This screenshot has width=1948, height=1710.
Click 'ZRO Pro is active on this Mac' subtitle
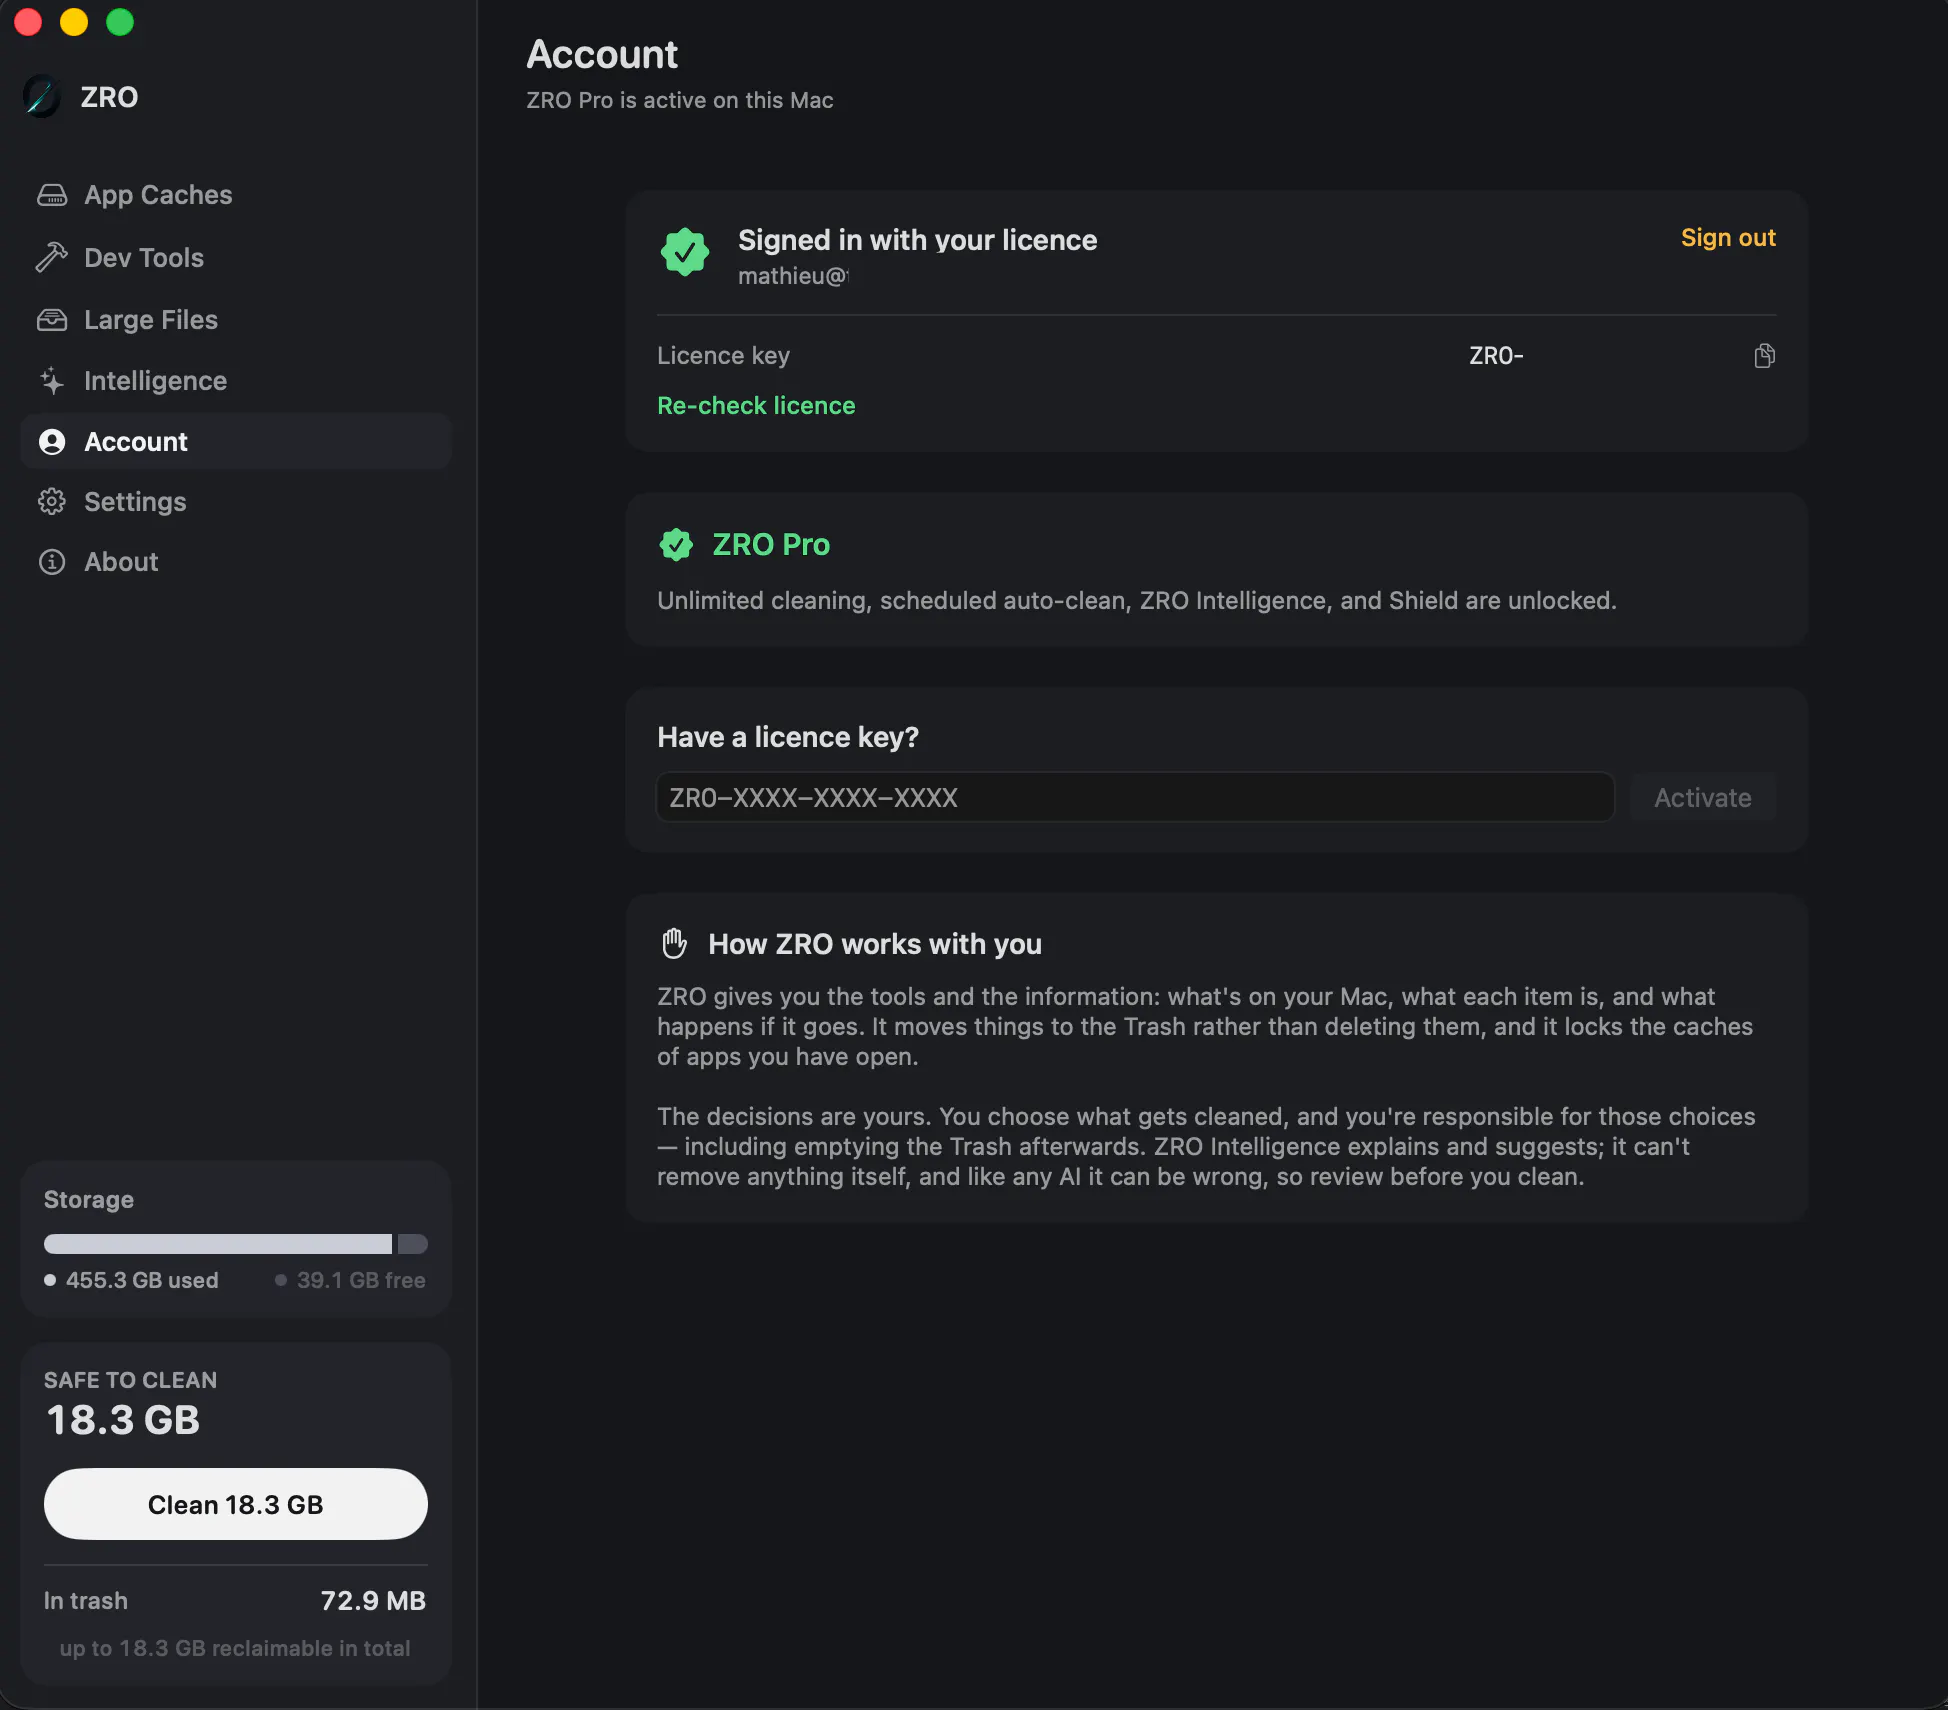click(680, 101)
